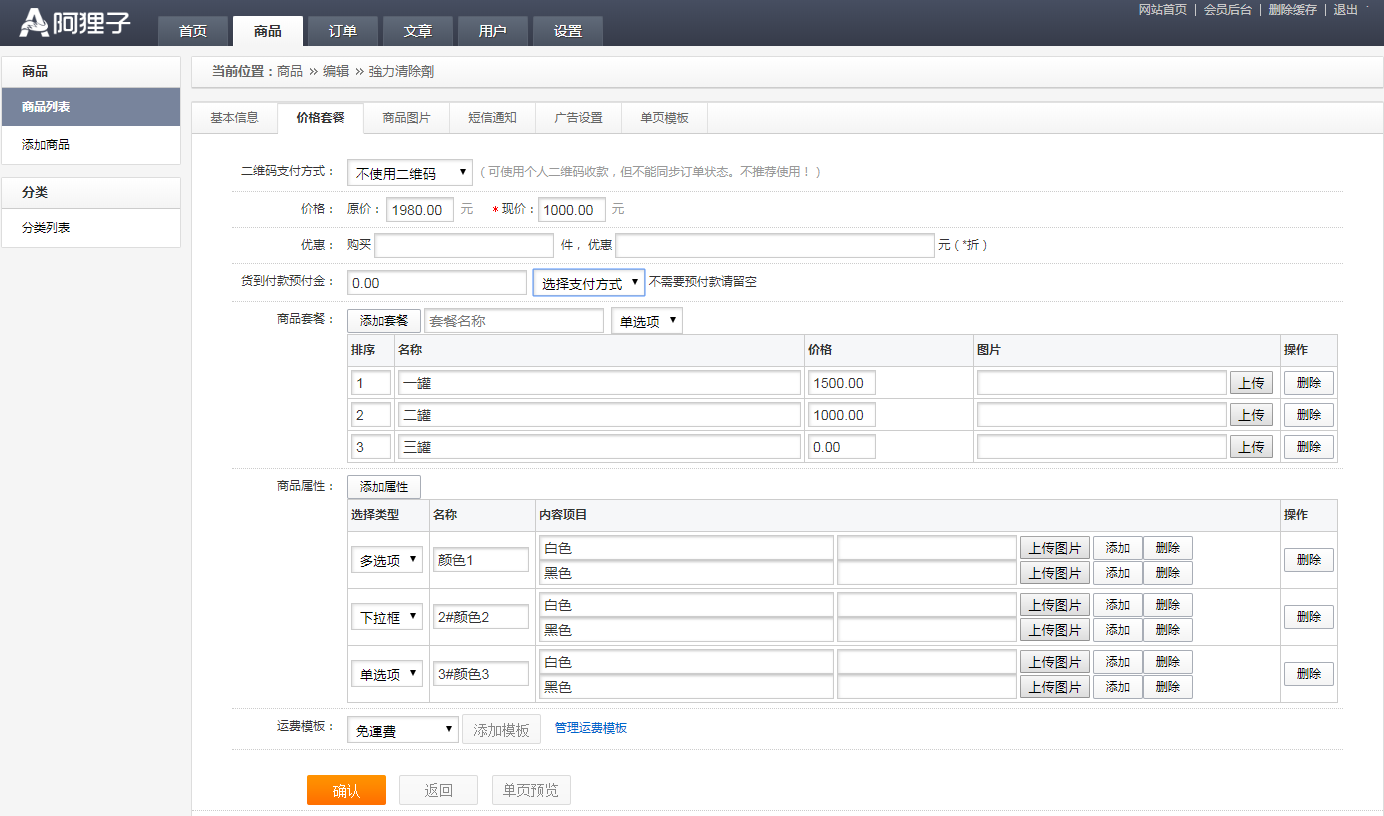Click the 添加属性 button

(x=384, y=487)
